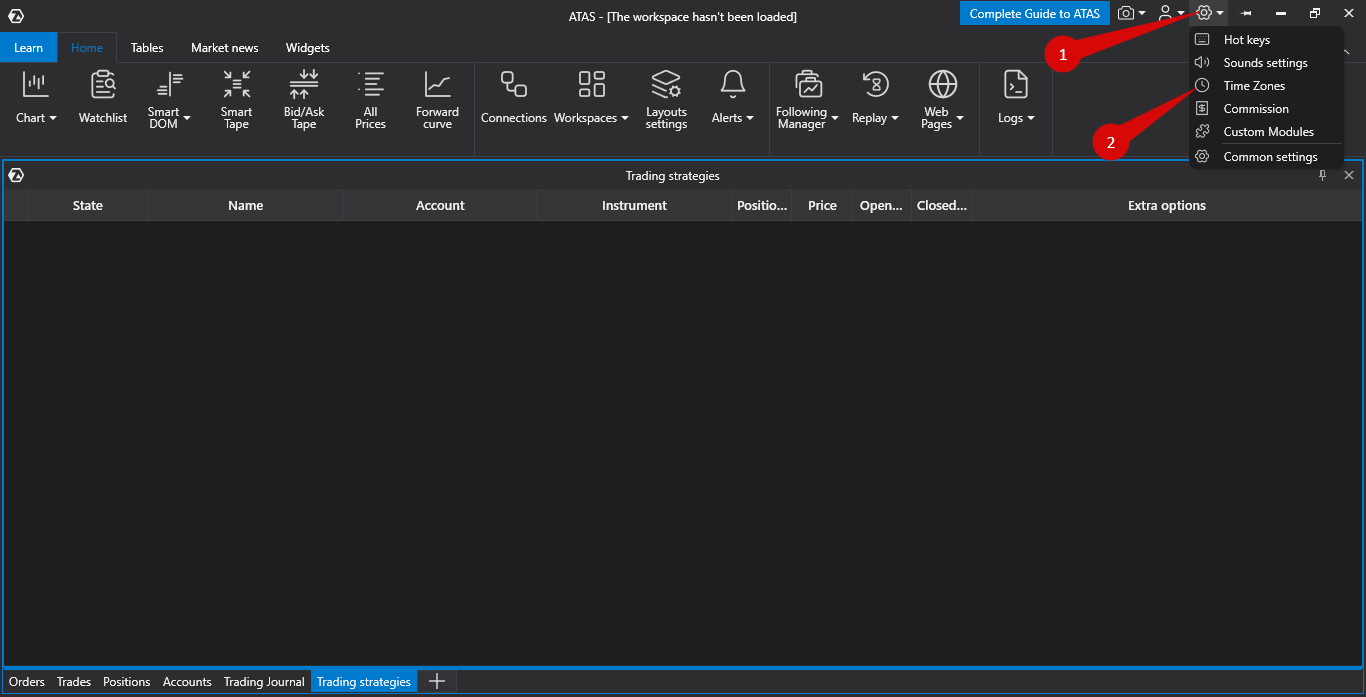Click the Extra options column header
The width and height of the screenshot is (1366, 697).
point(1167,205)
